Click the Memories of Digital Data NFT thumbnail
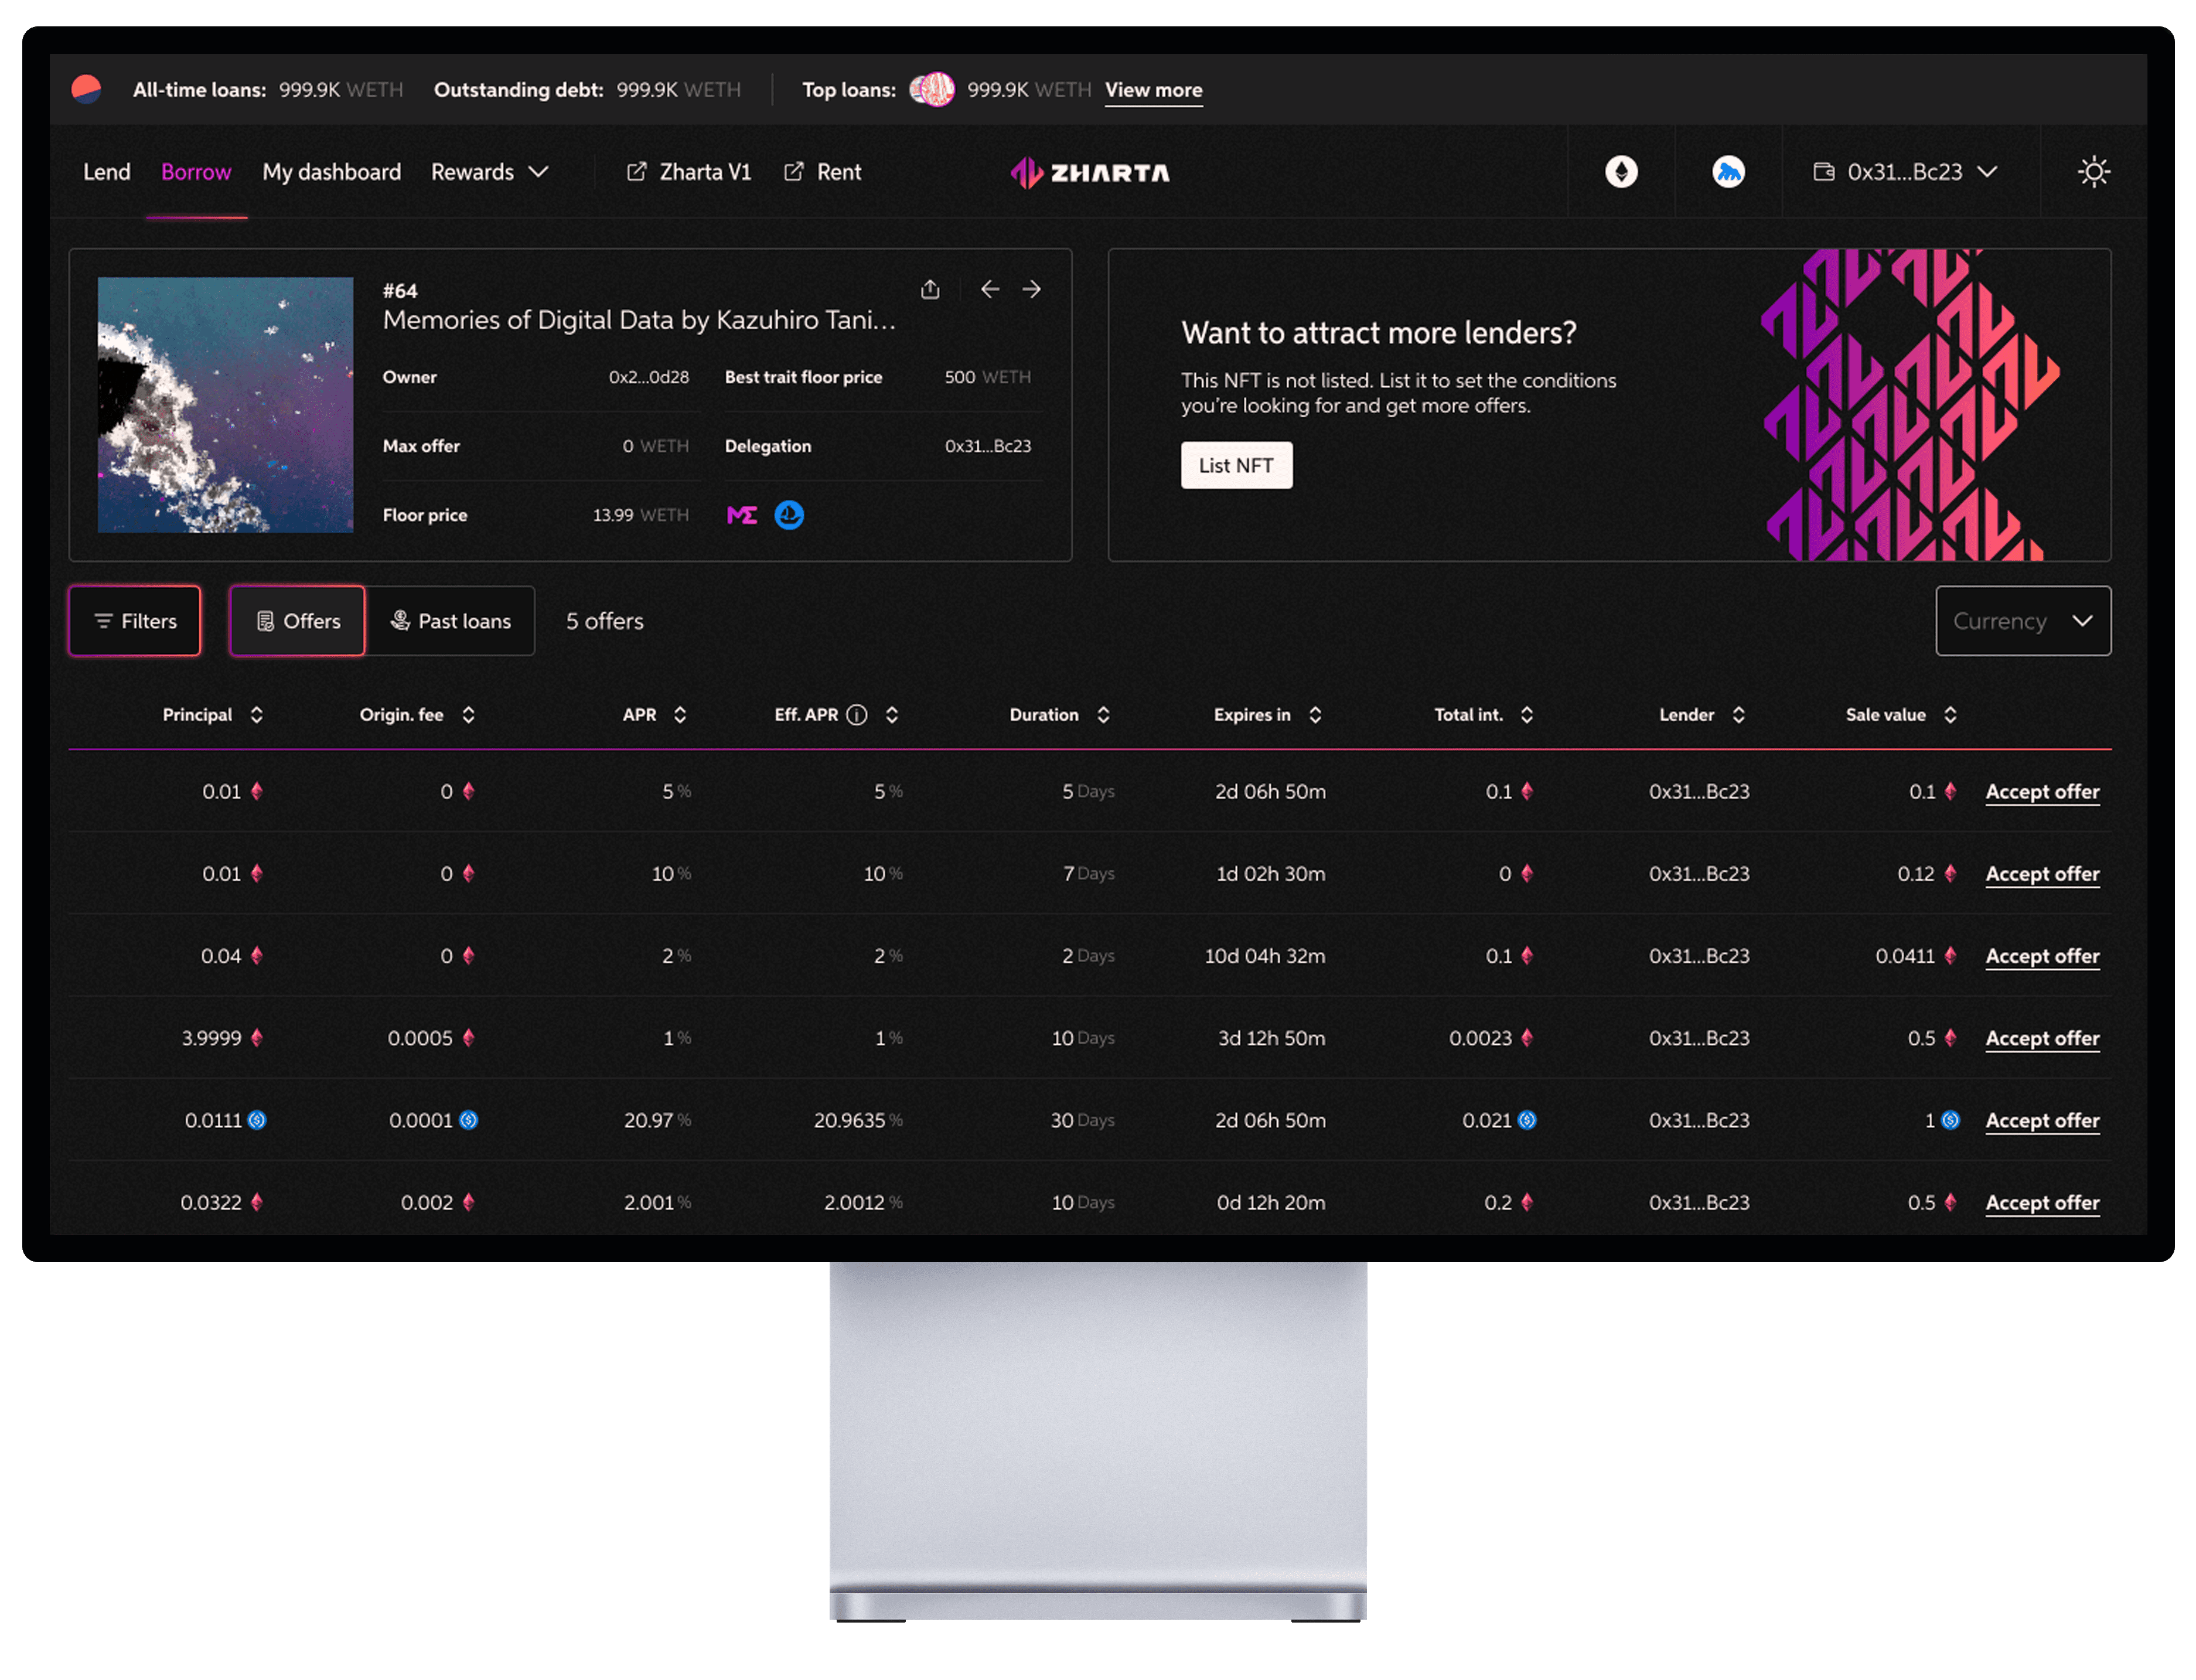Screen dimensions: 2196x1680 (225, 405)
